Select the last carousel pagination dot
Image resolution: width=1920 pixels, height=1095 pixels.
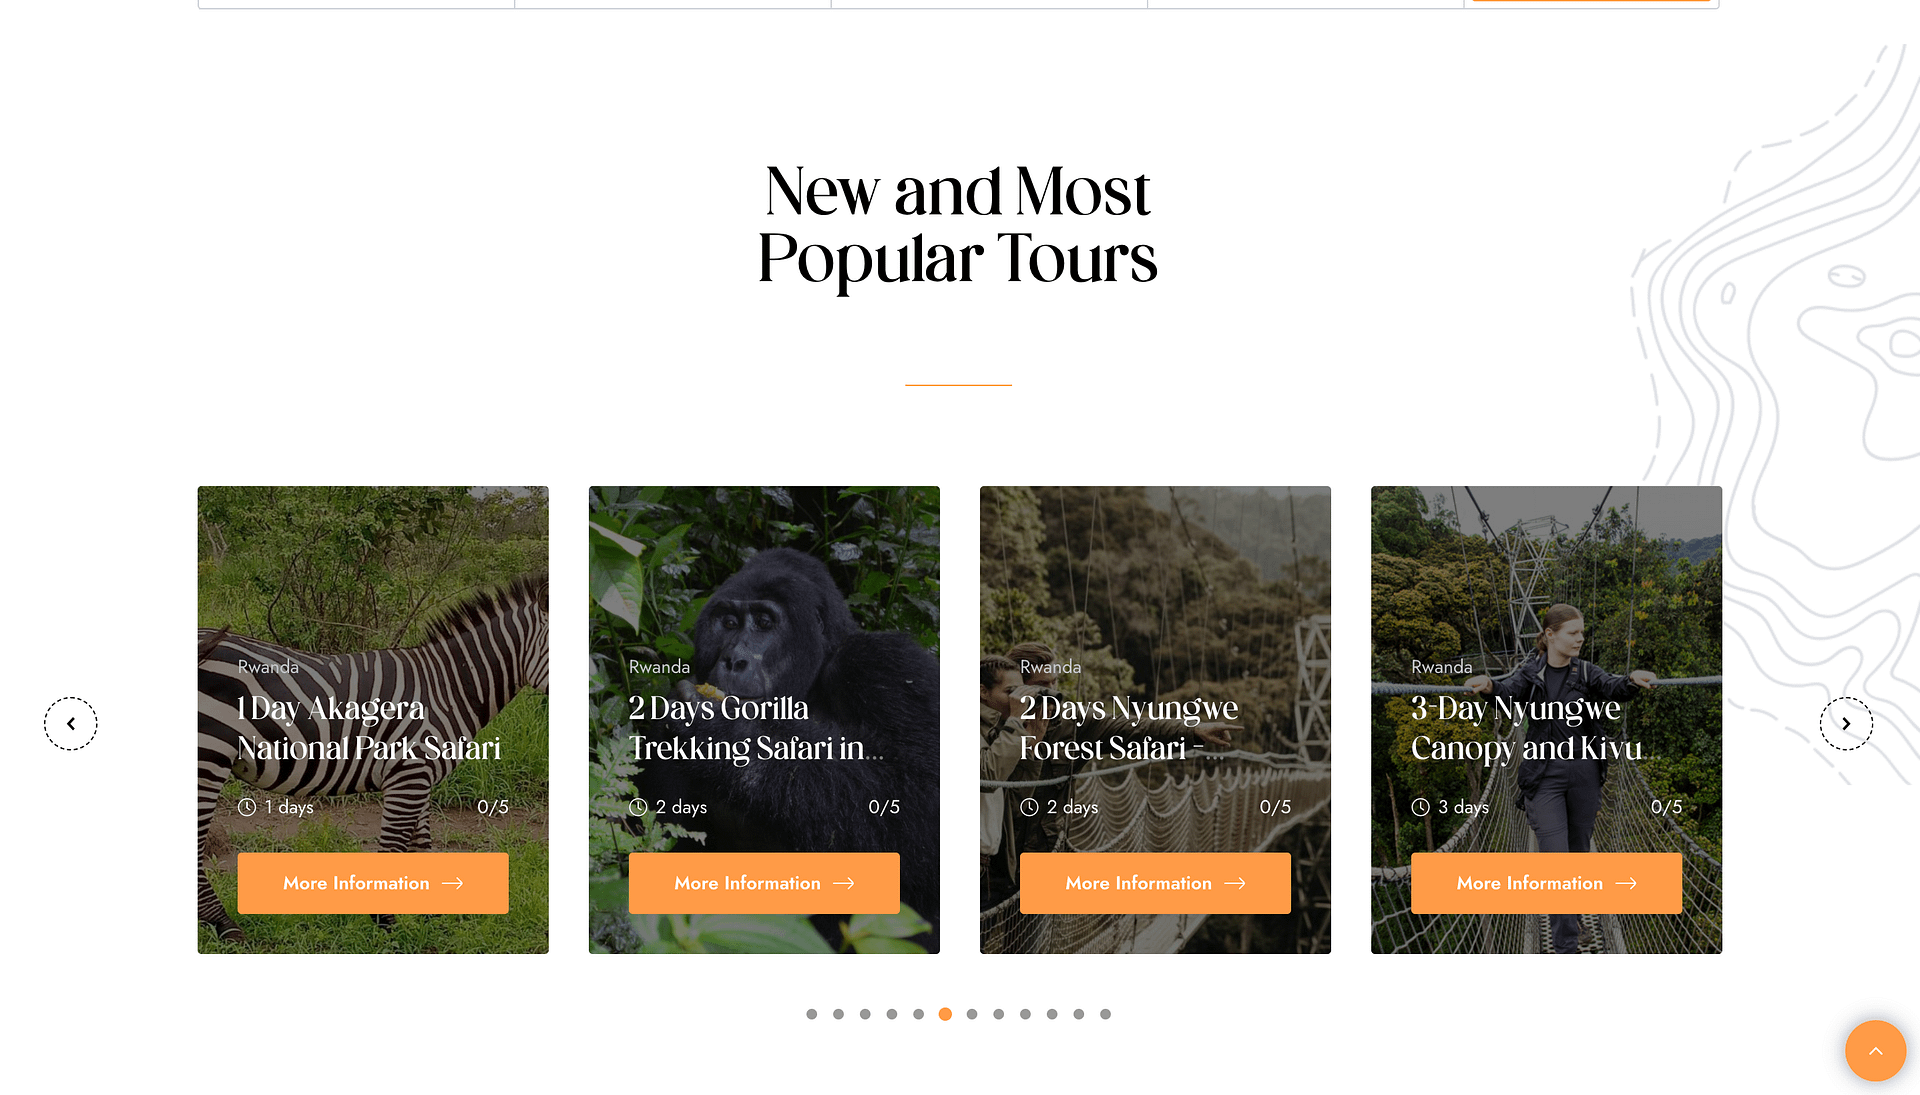coord(1105,1014)
